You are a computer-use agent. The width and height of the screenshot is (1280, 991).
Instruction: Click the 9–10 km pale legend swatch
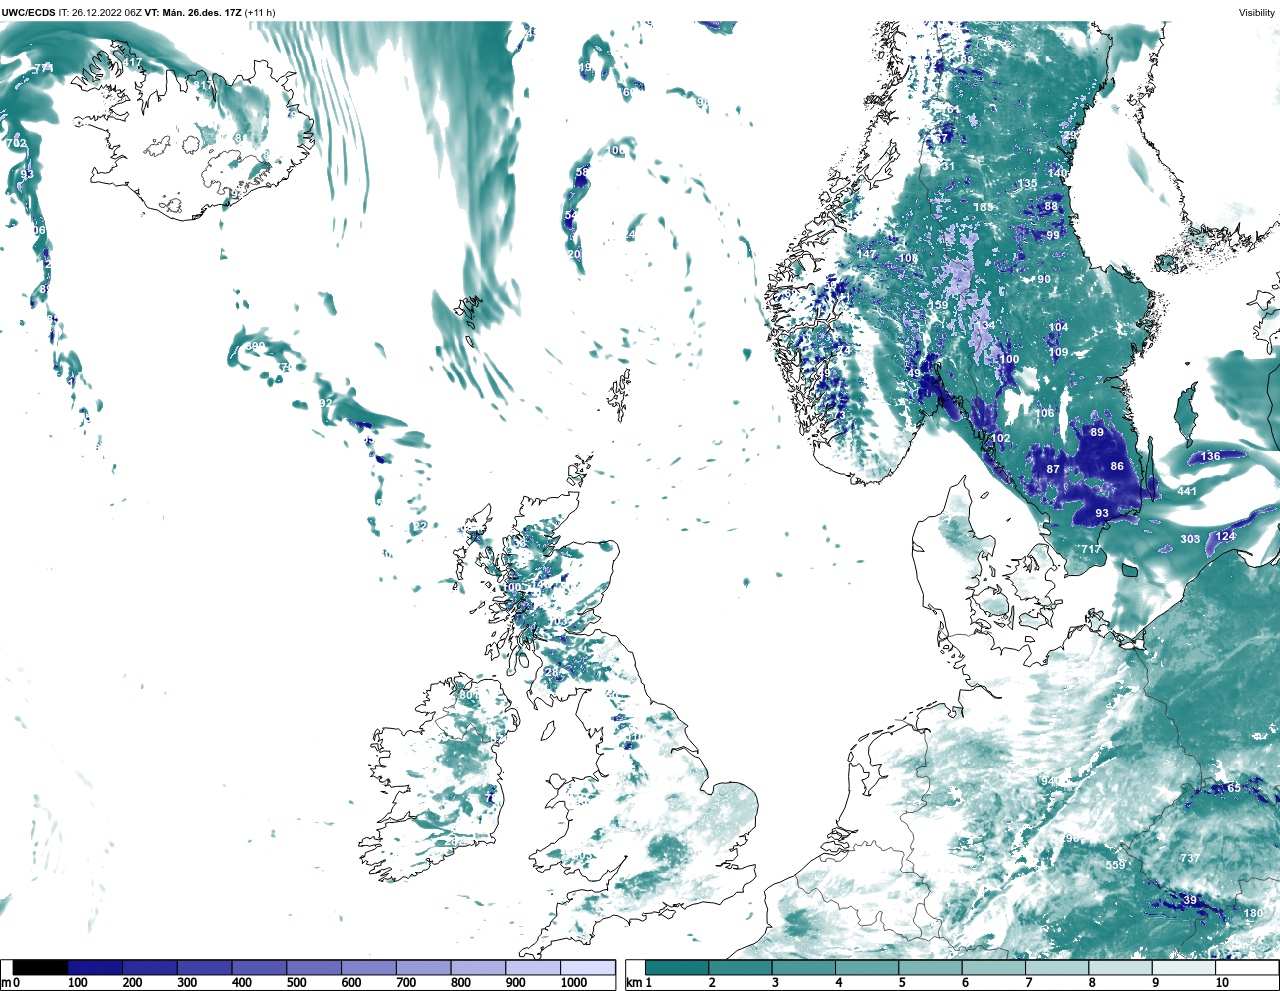1186,968
